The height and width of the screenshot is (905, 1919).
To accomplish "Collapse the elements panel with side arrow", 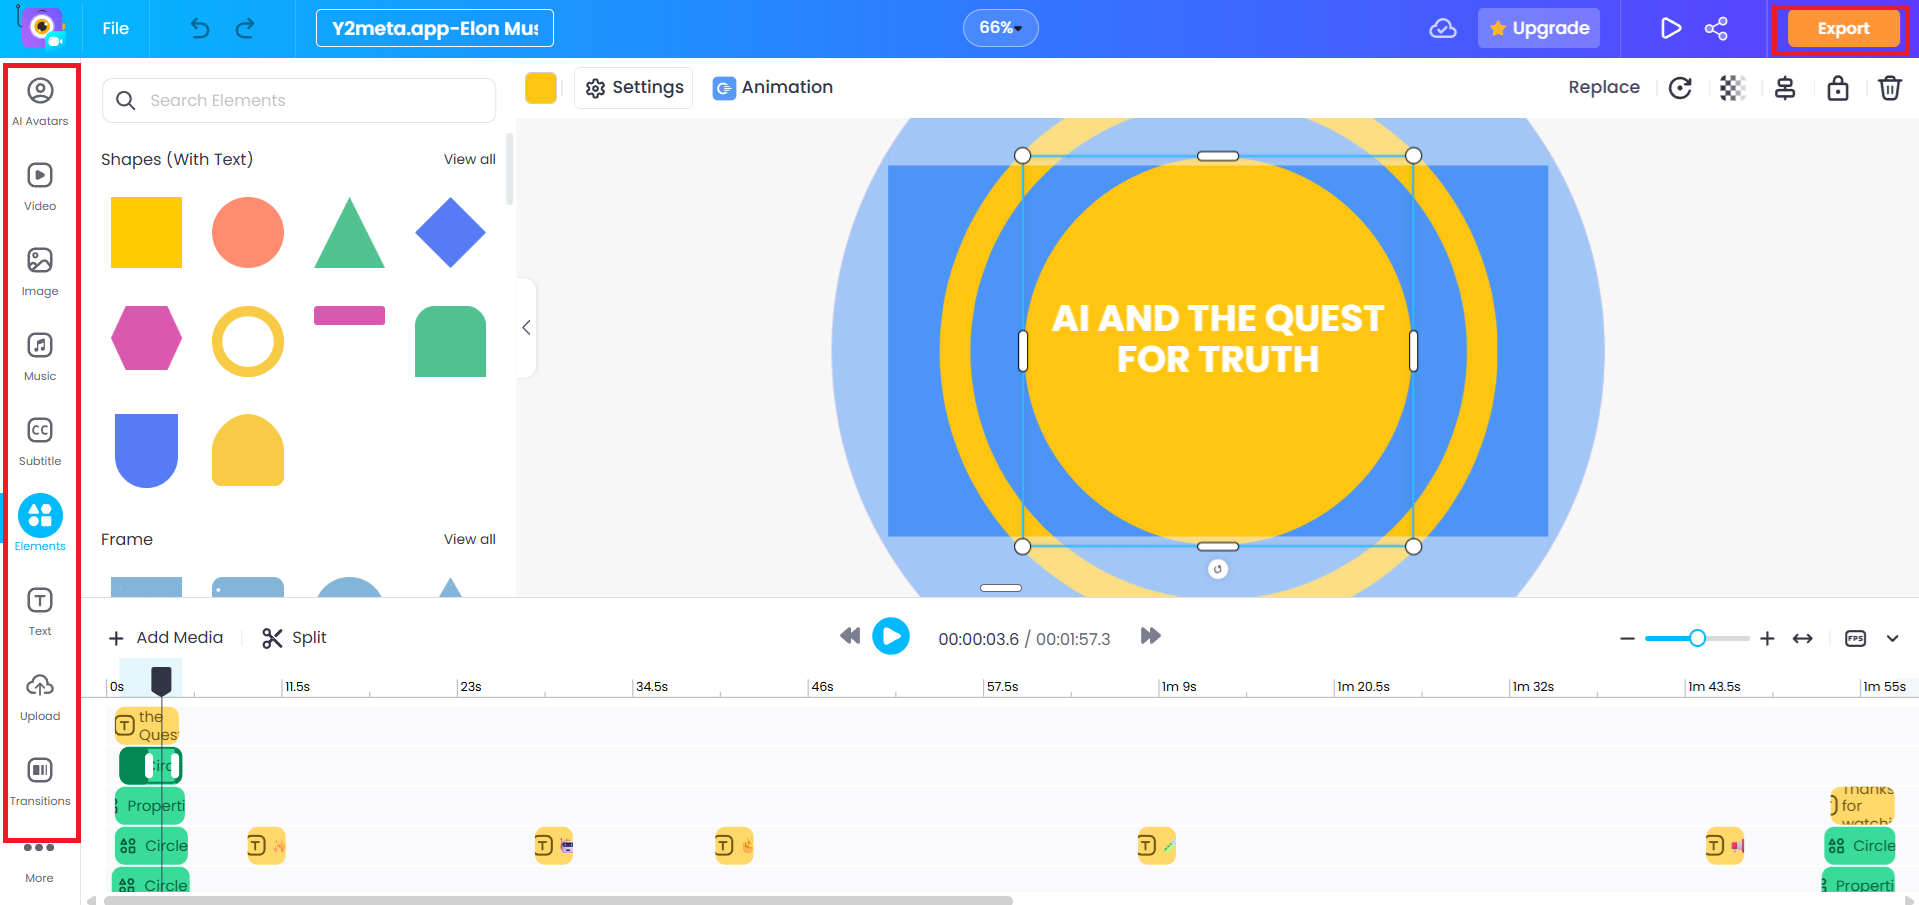I will pos(526,327).
